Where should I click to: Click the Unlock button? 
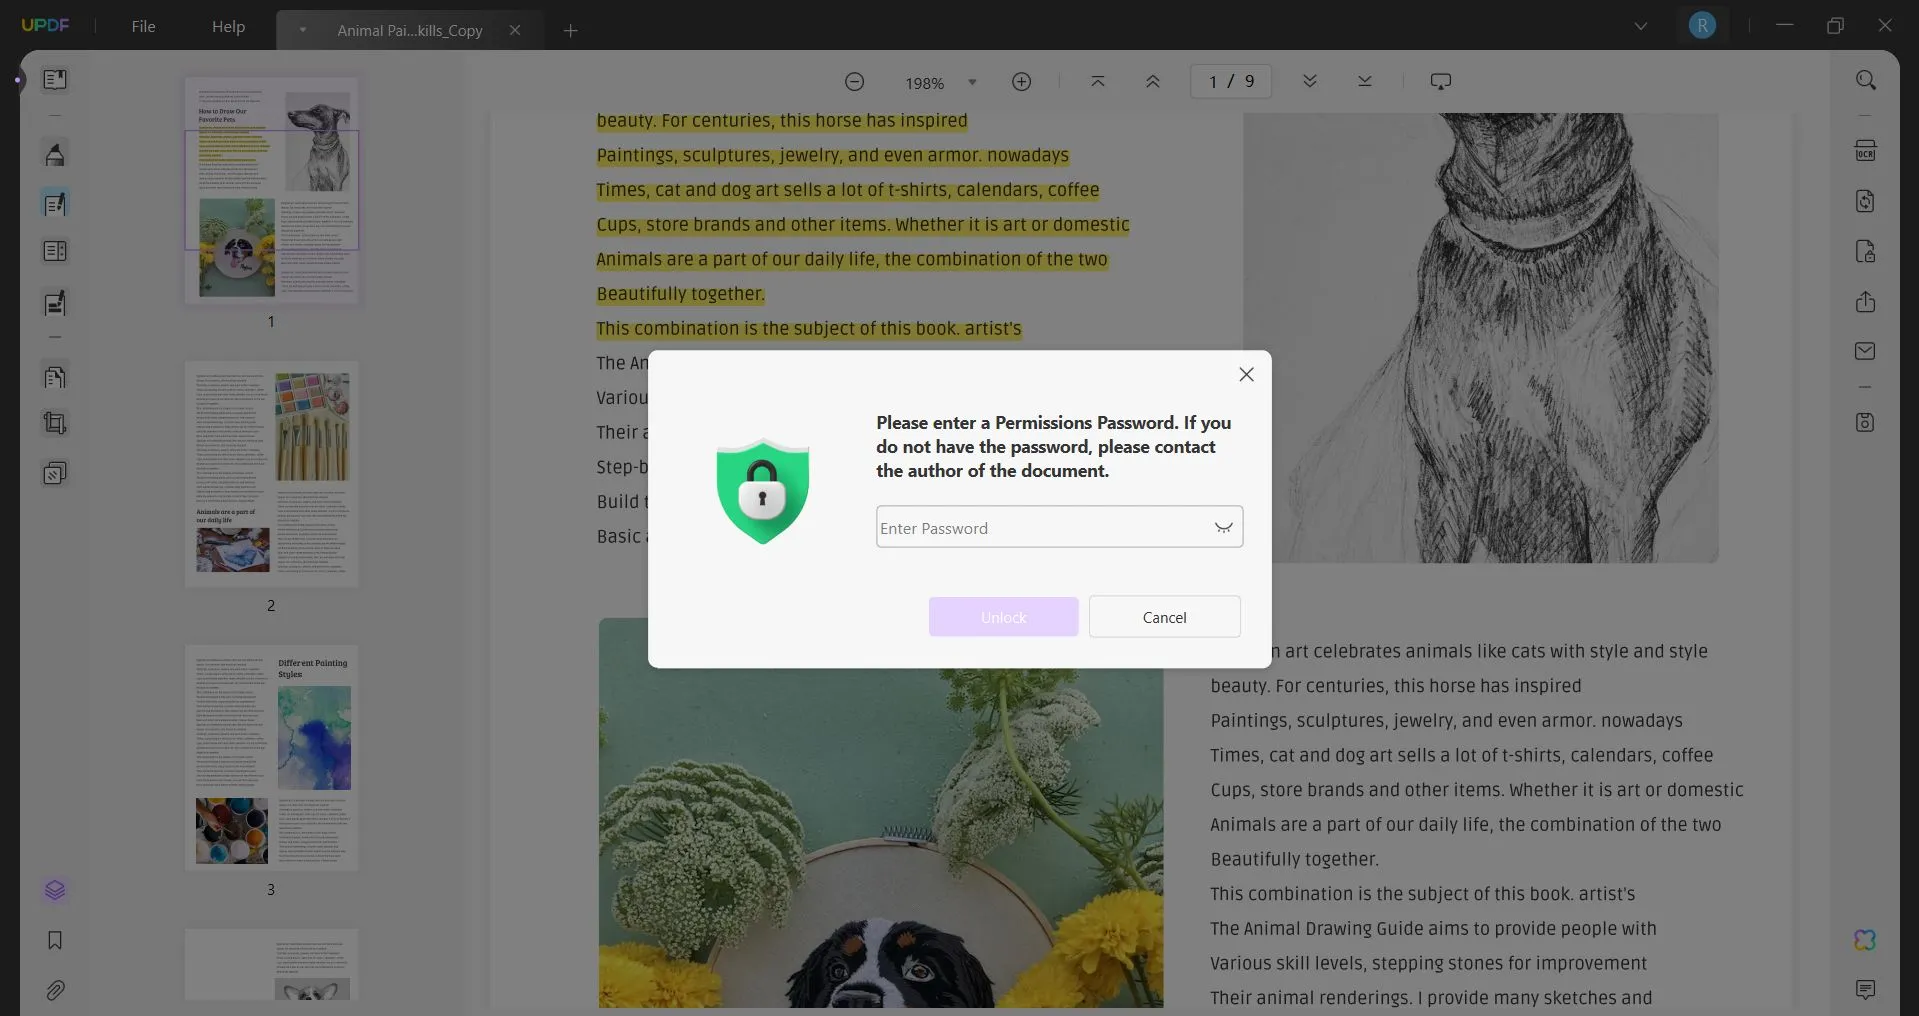1003,617
